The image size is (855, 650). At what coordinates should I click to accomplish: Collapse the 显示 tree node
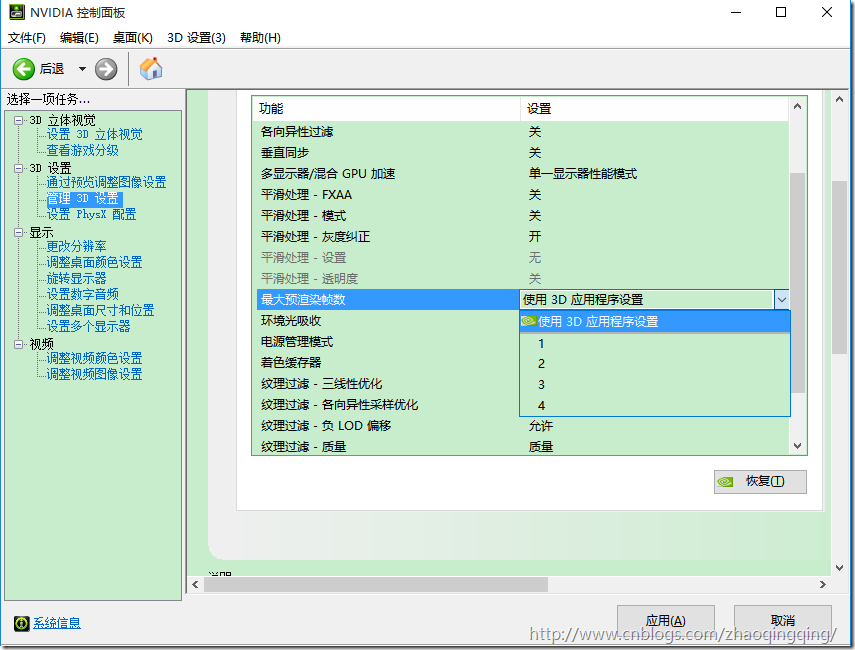pos(18,232)
